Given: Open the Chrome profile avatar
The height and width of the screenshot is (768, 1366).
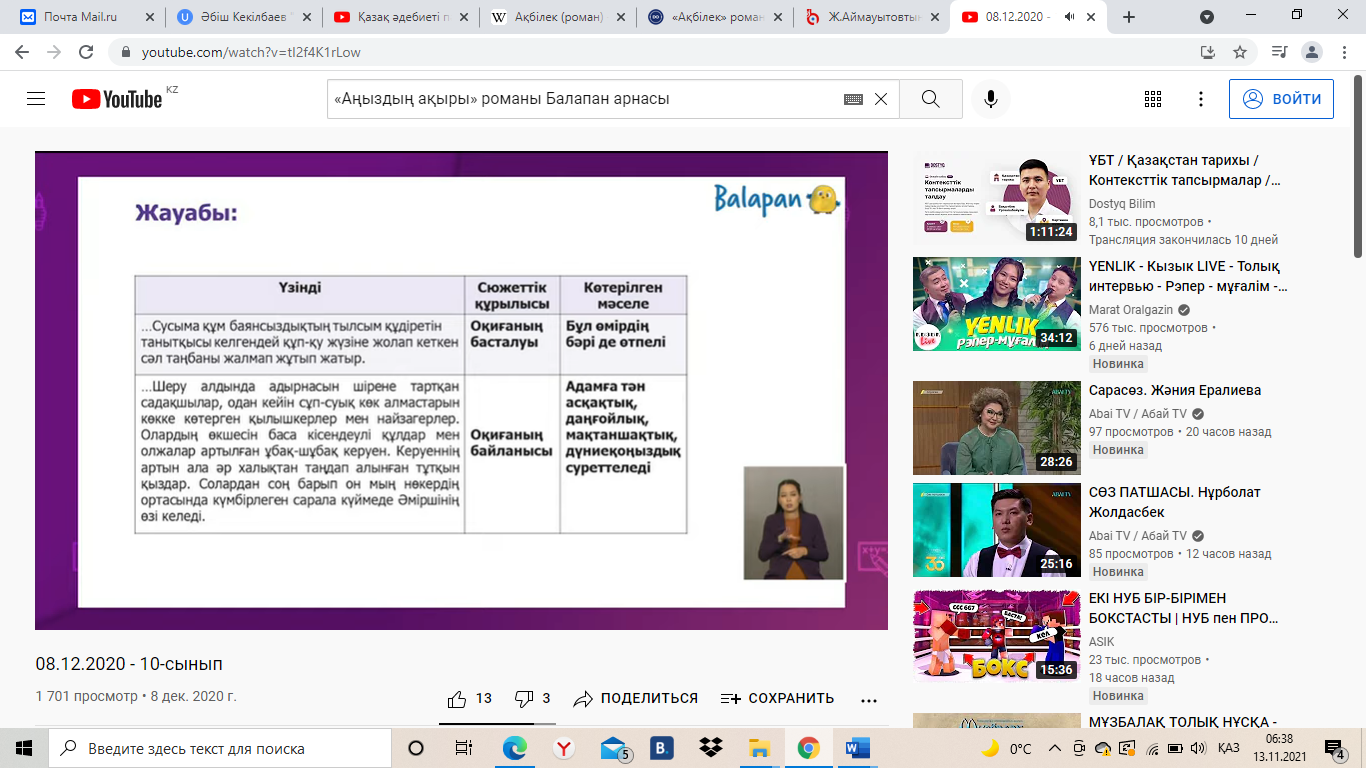Looking at the screenshot, I should 1313,52.
